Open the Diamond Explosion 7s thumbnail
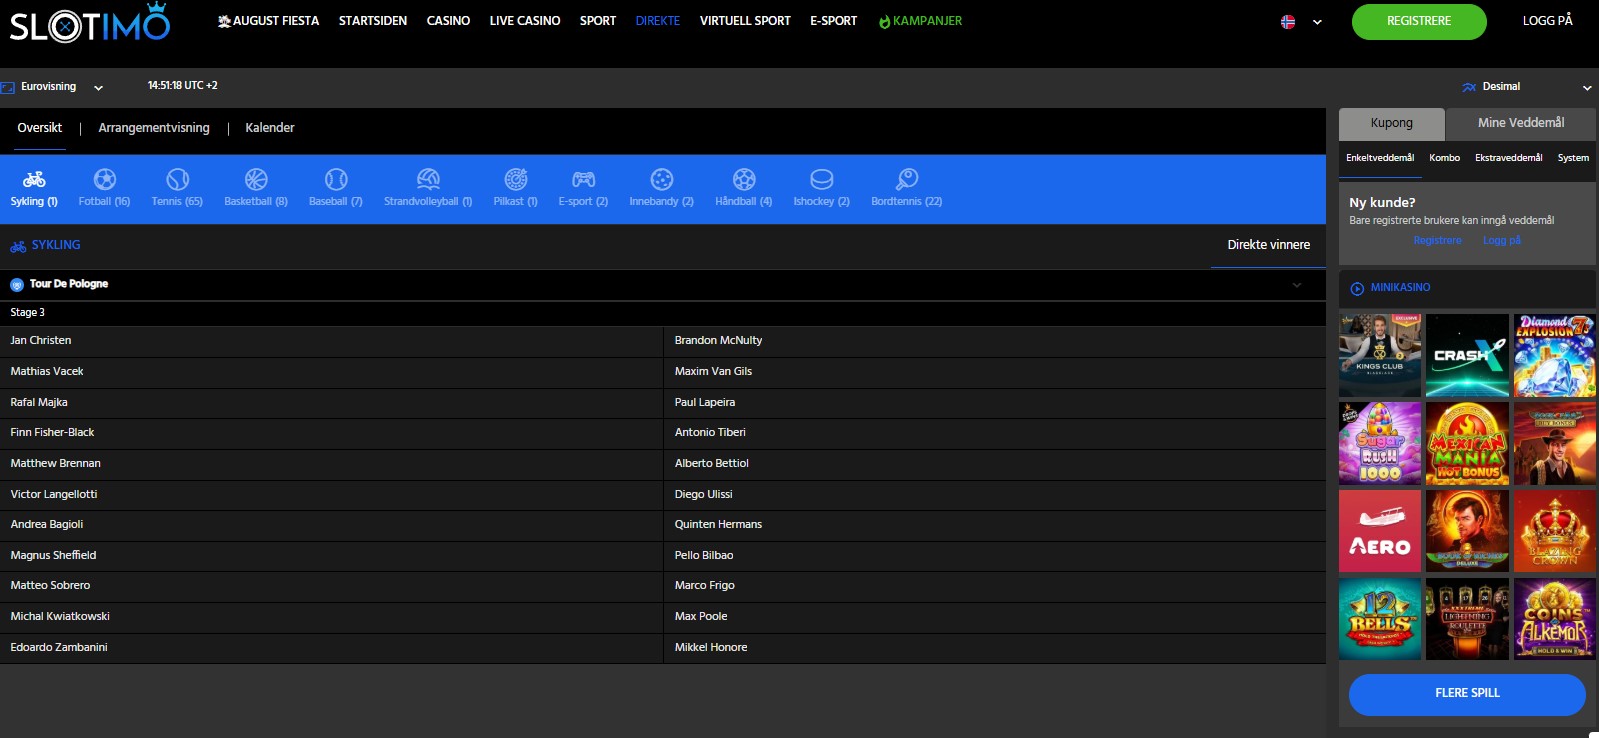1599x738 pixels. pyautogui.click(x=1555, y=356)
